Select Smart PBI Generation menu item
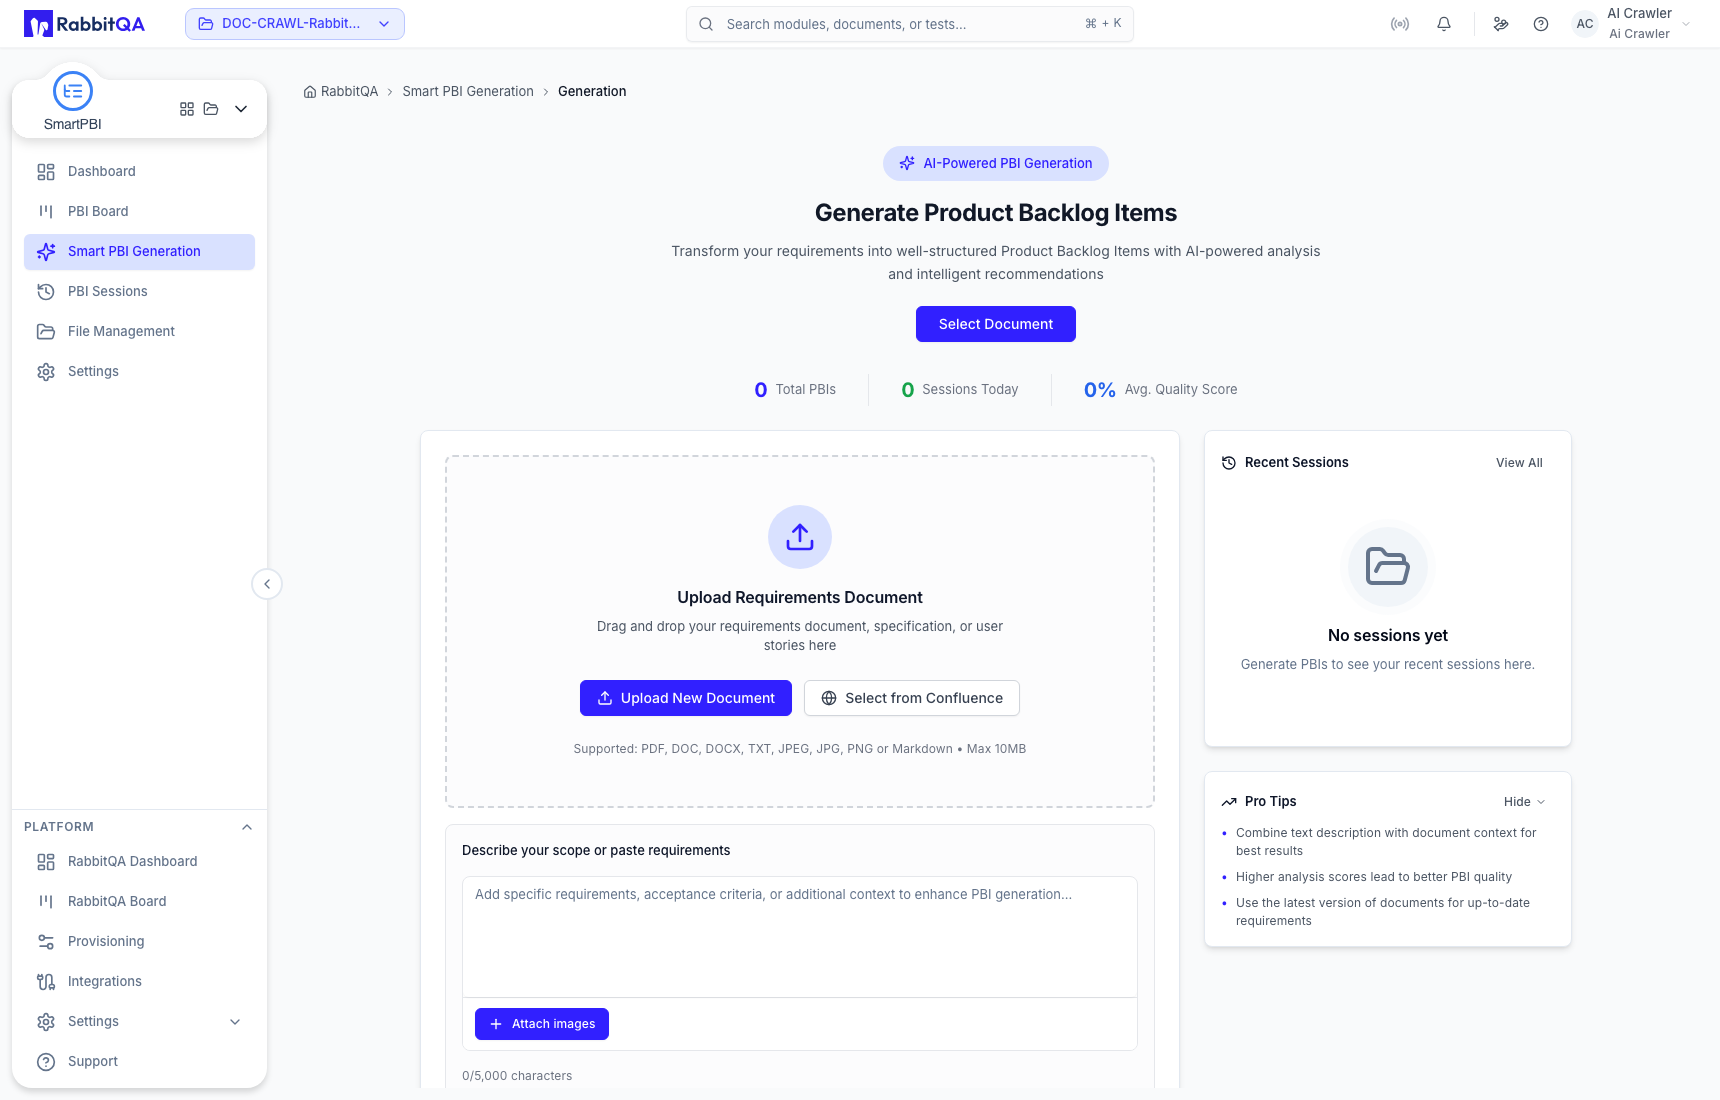The height and width of the screenshot is (1100, 1720). click(x=139, y=252)
